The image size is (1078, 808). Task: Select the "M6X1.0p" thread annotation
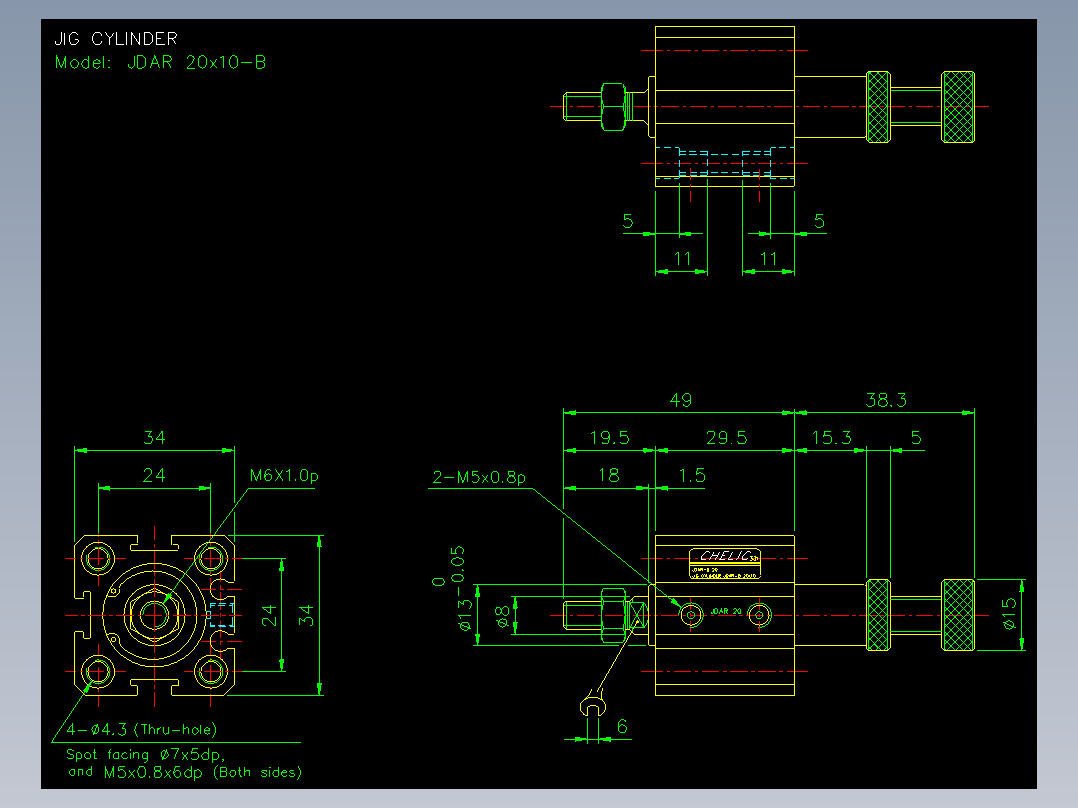[284, 476]
